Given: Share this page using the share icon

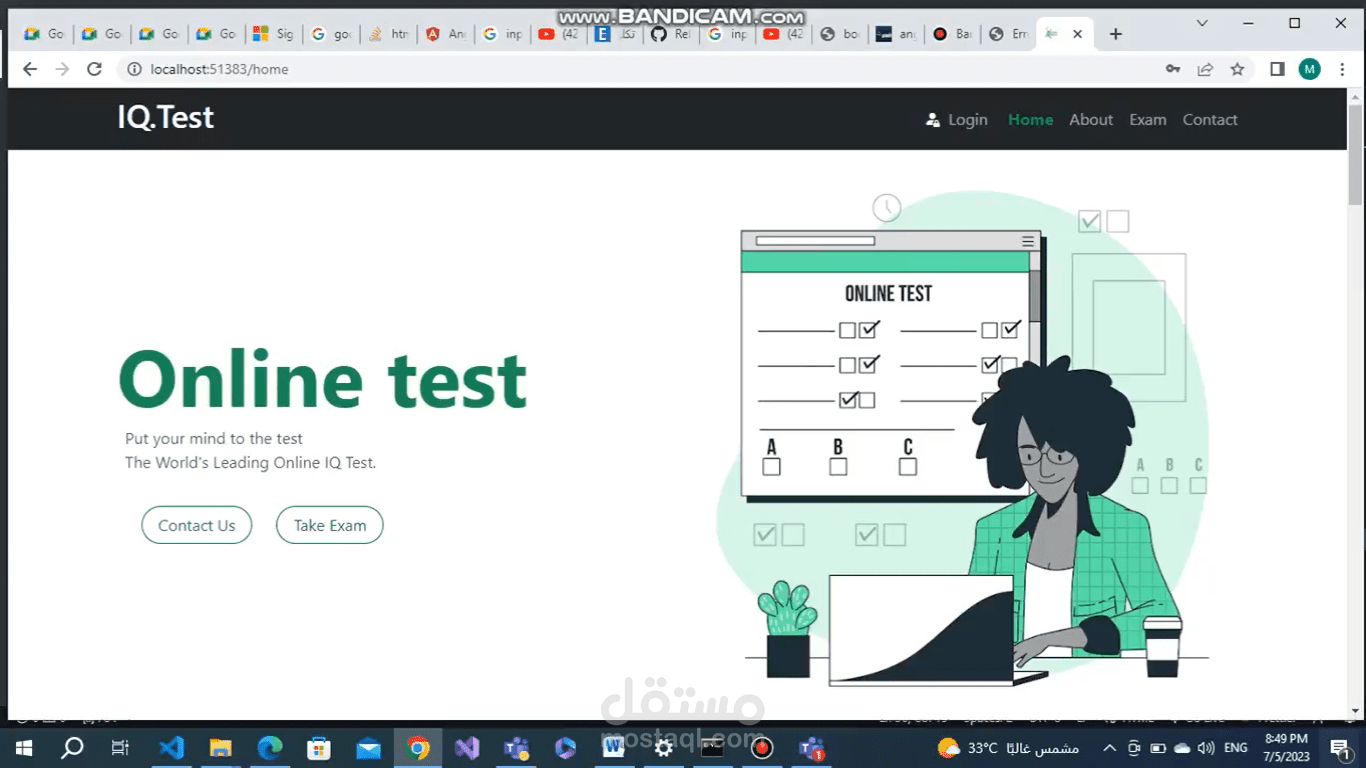Looking at the screenshot, I should 1205,69.
